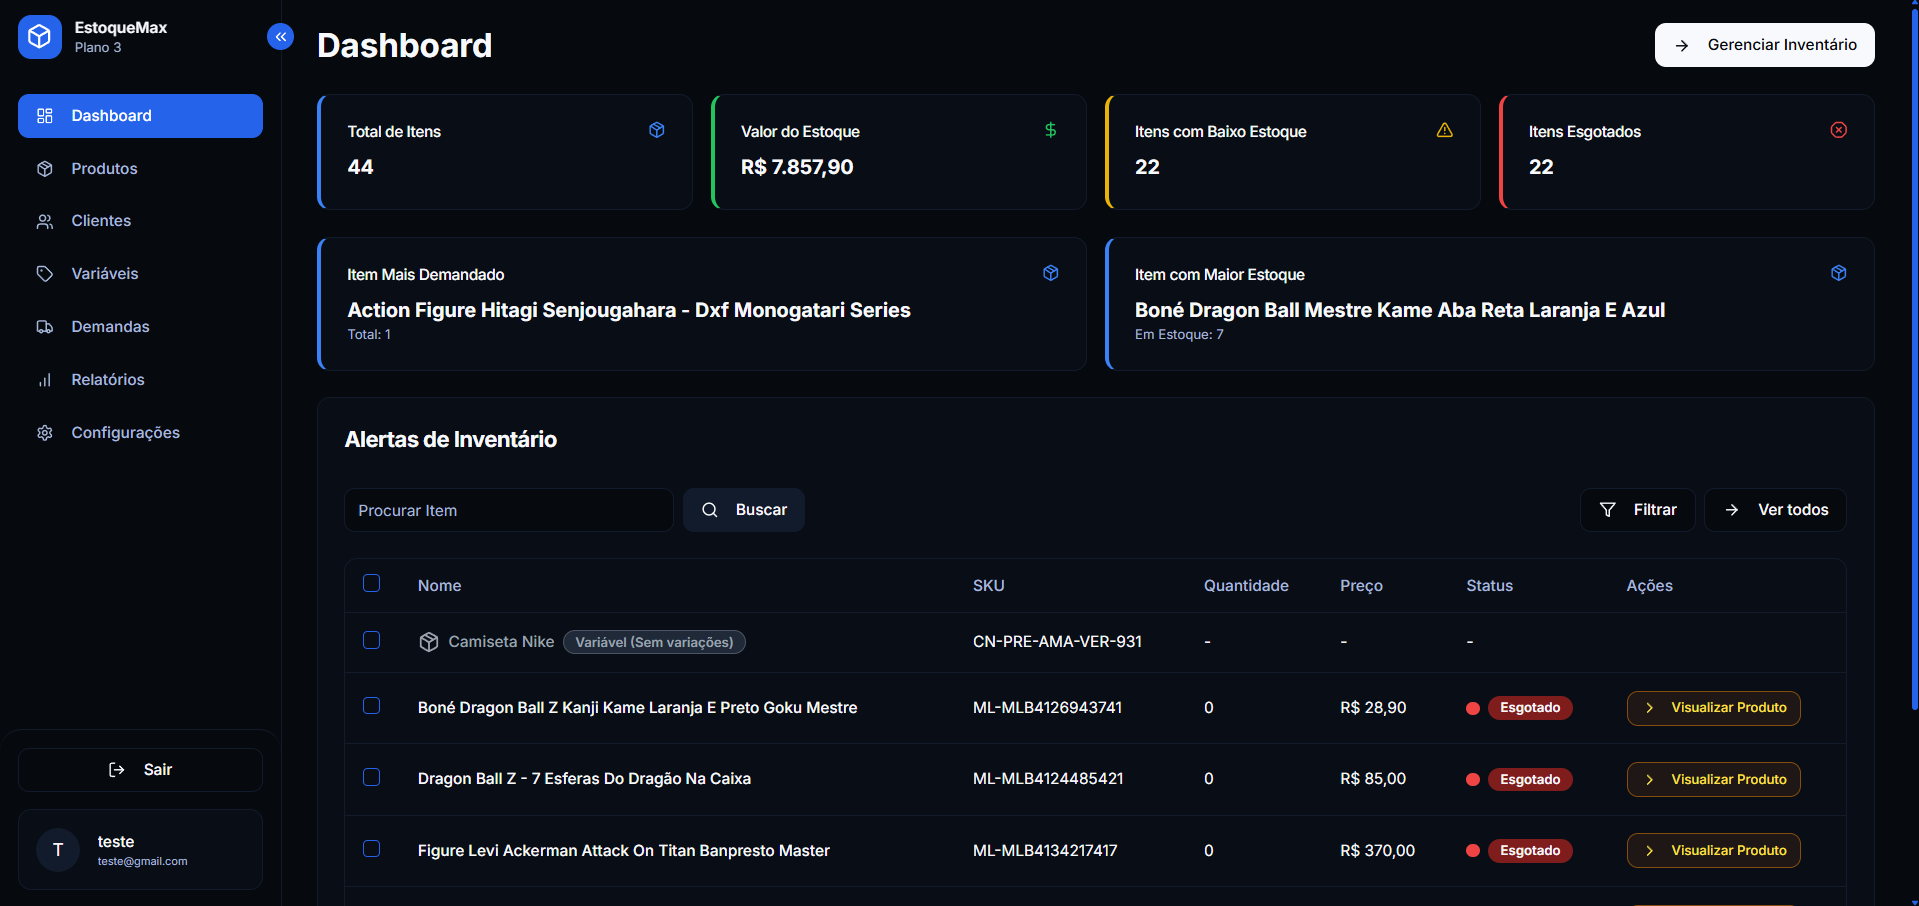Click the EstoqueMax cube logo
Screen dimensions: 1919x906
(x=40, y=37)
